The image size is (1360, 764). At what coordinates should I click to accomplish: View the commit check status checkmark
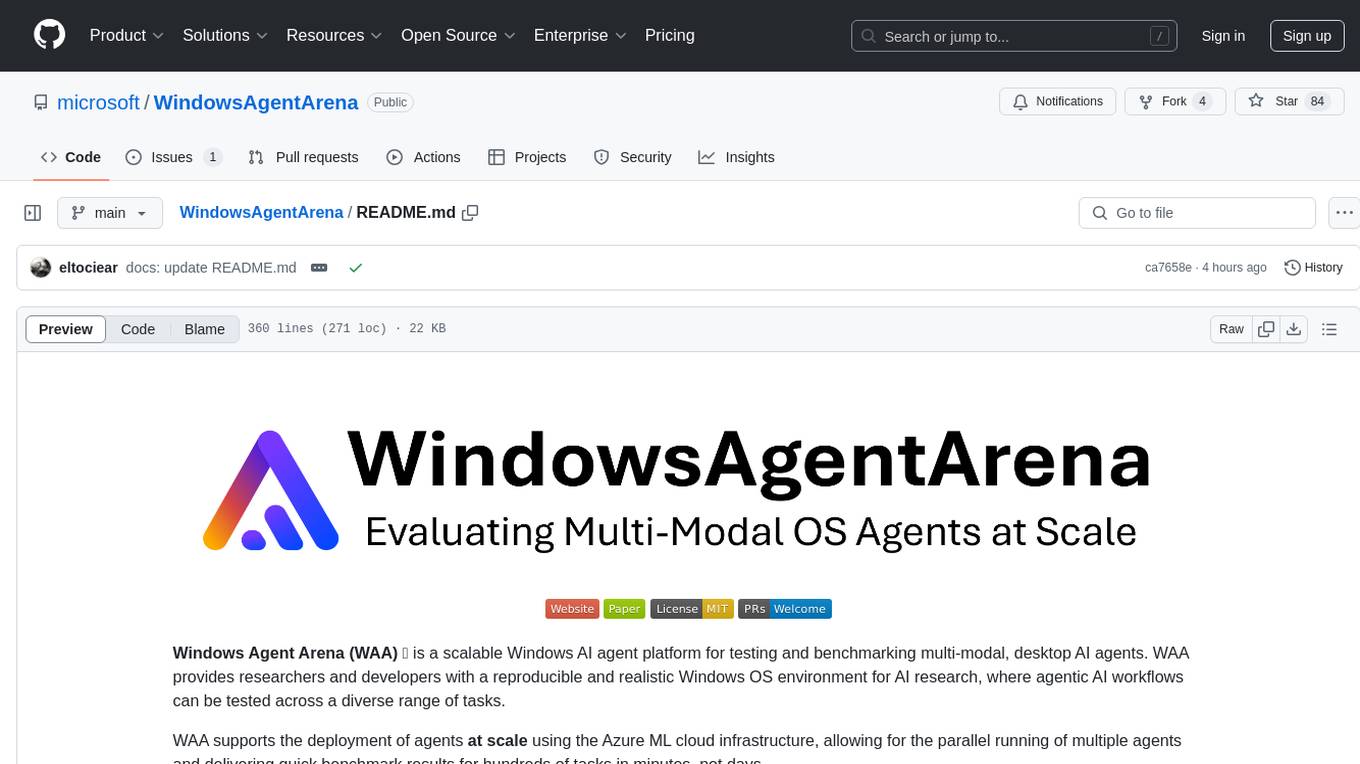click(x=355, y=268)
